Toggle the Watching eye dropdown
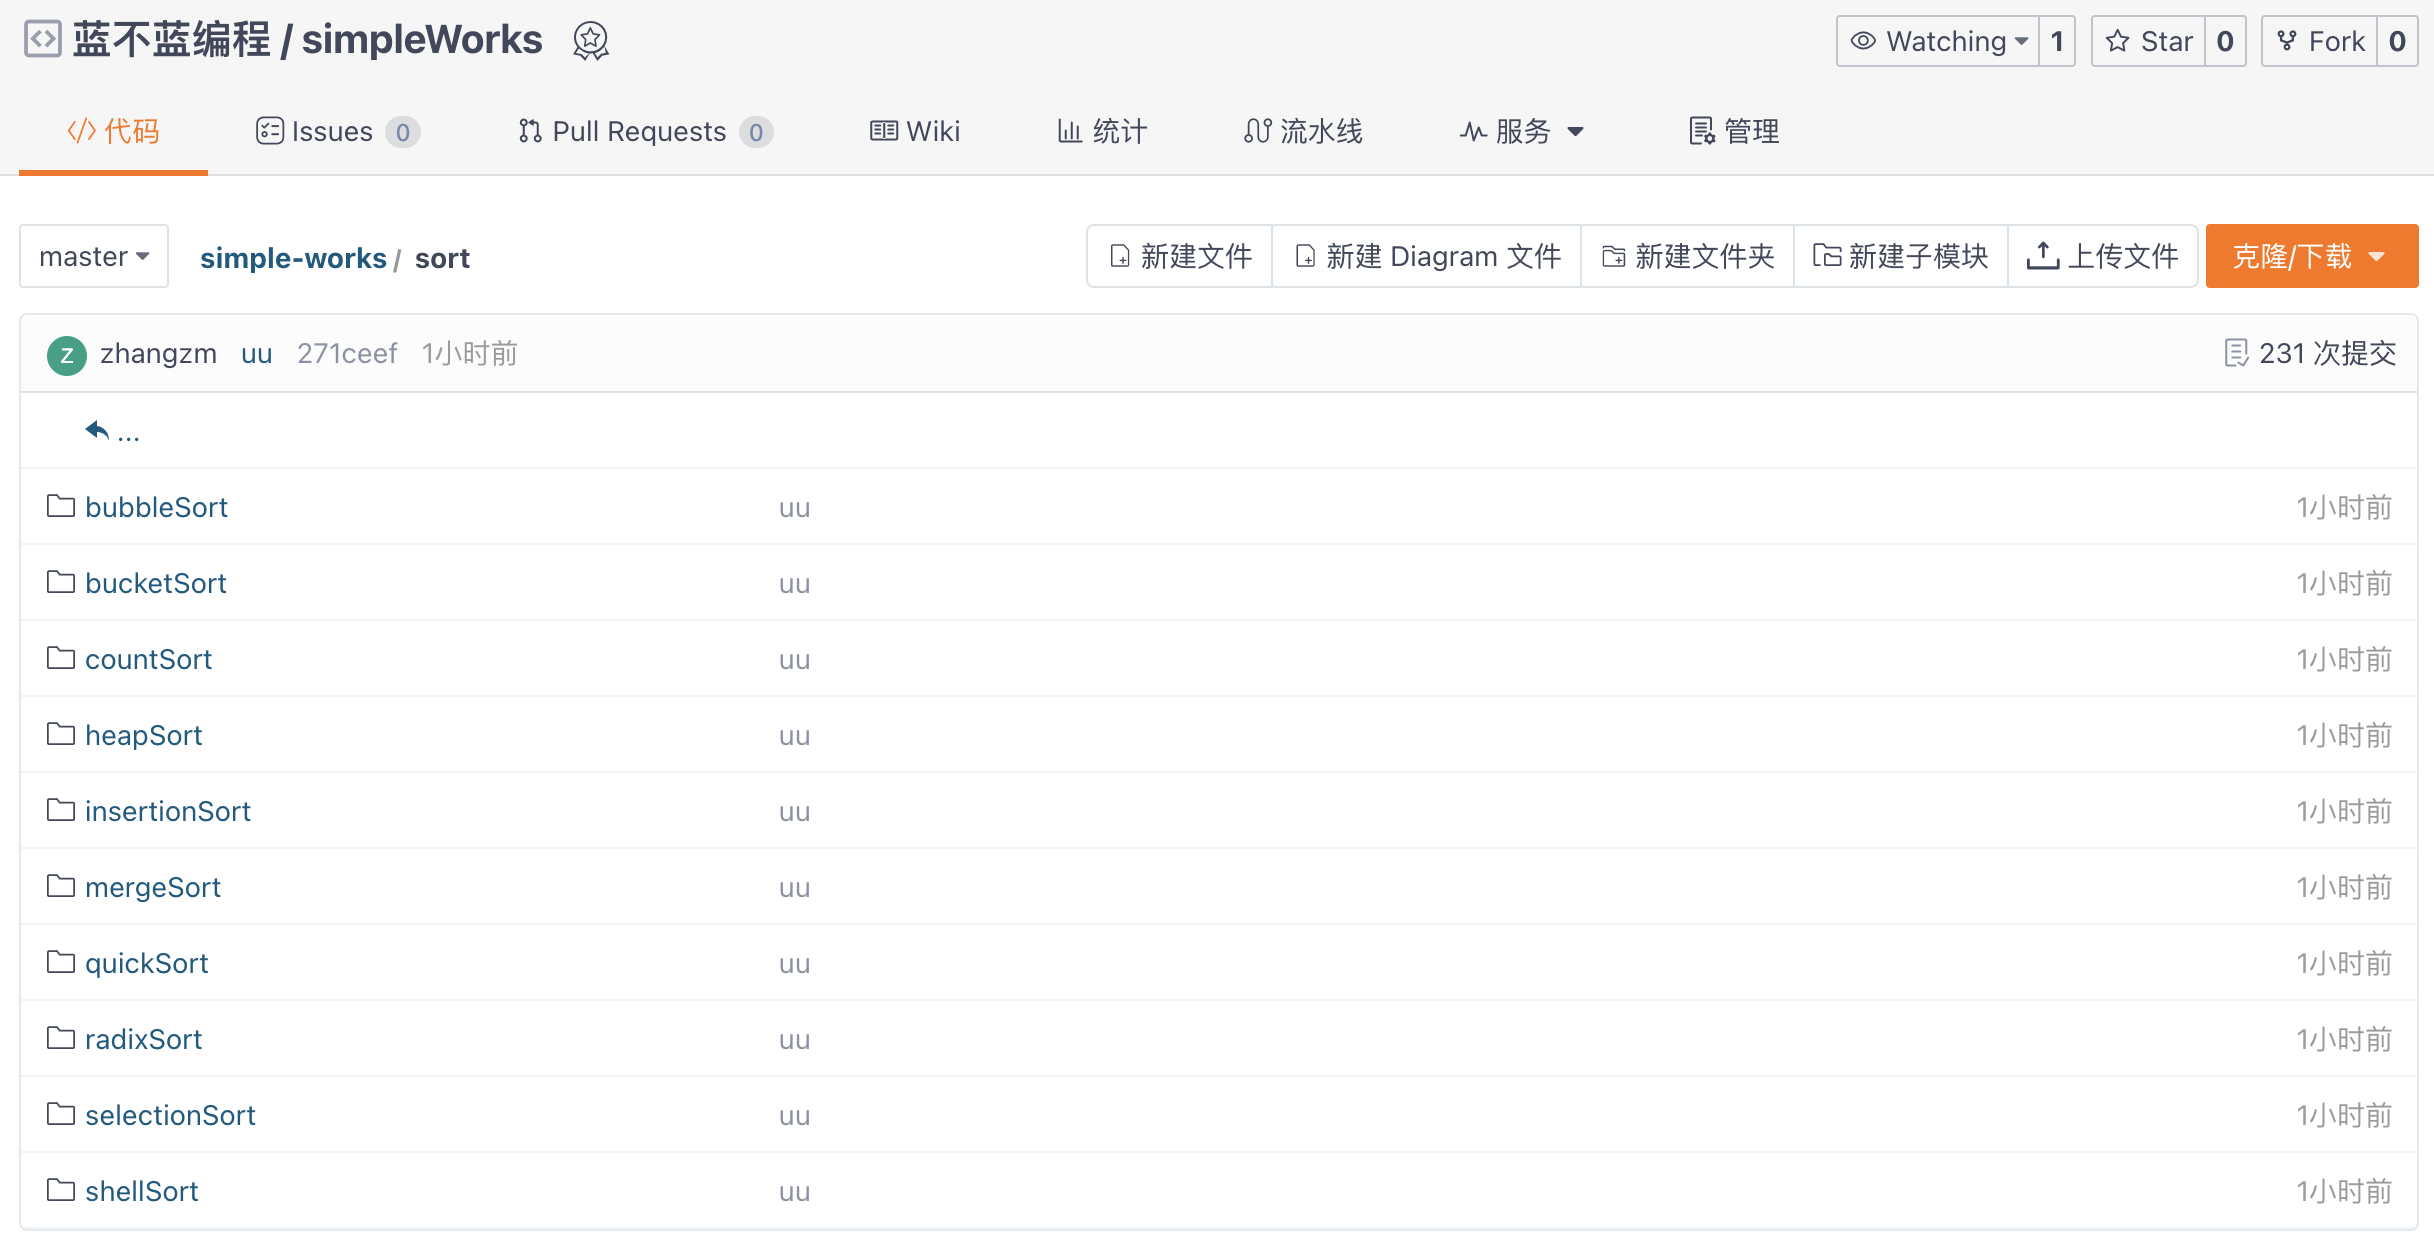2434x1248 pixels. click(1938, 41)
